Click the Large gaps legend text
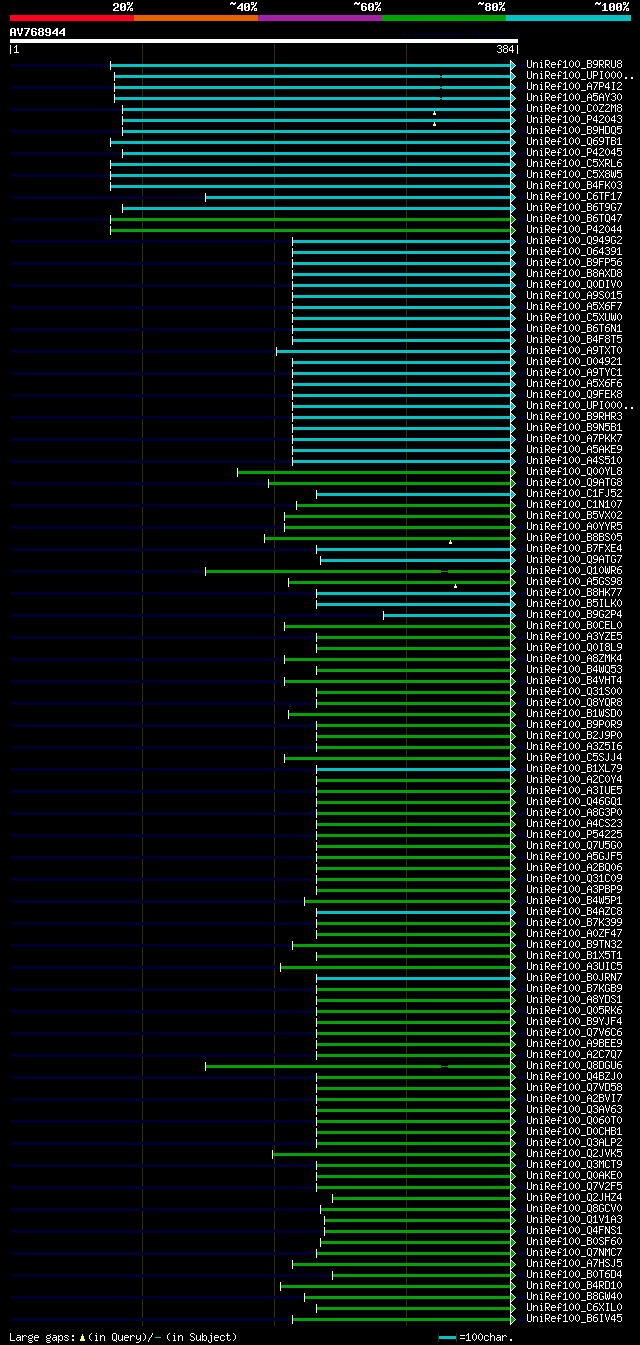640x1345 pixels. [123, 1337]
